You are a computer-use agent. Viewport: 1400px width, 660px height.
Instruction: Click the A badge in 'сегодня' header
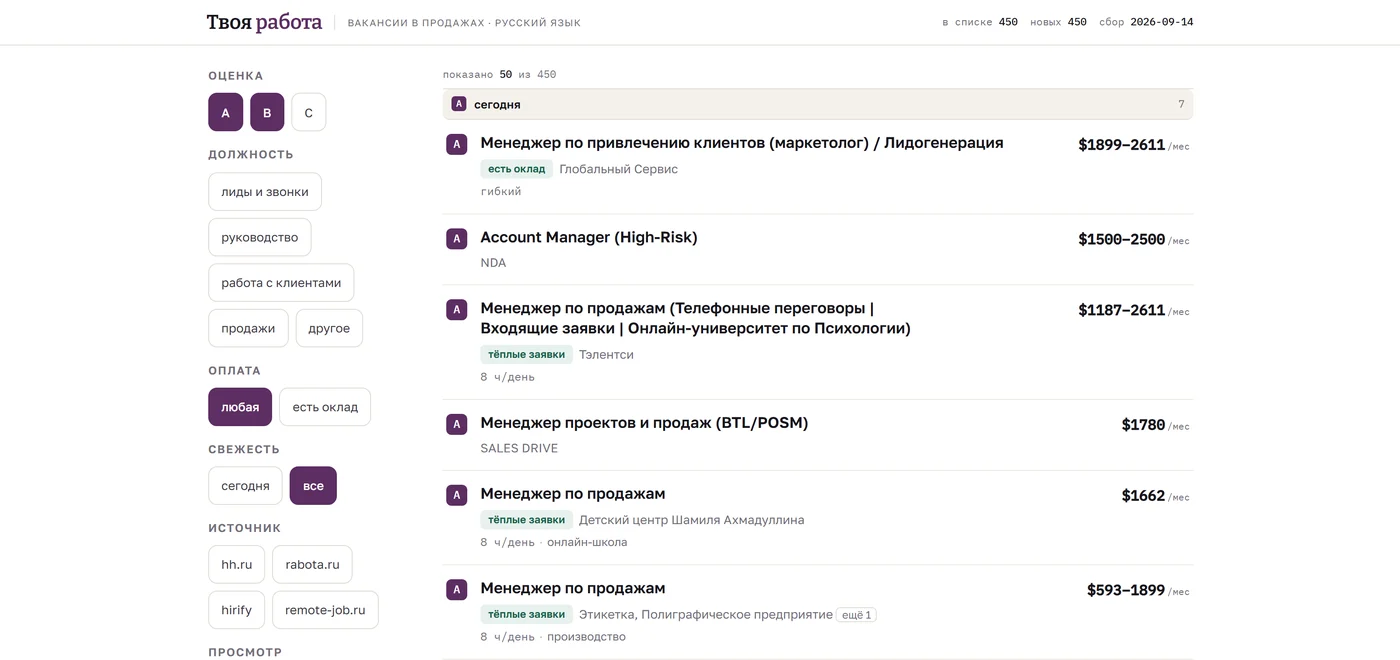[x=459, y=104]
